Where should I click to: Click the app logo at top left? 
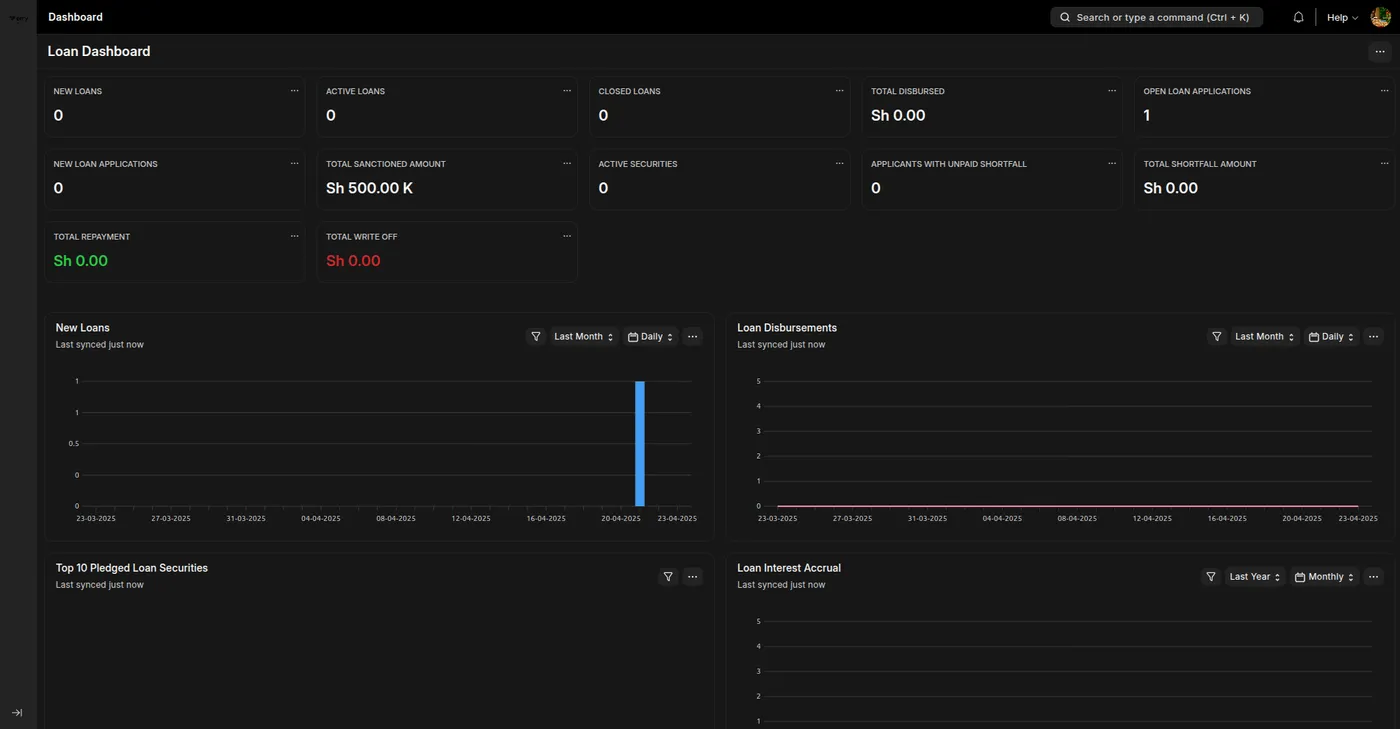click(17, 18)
